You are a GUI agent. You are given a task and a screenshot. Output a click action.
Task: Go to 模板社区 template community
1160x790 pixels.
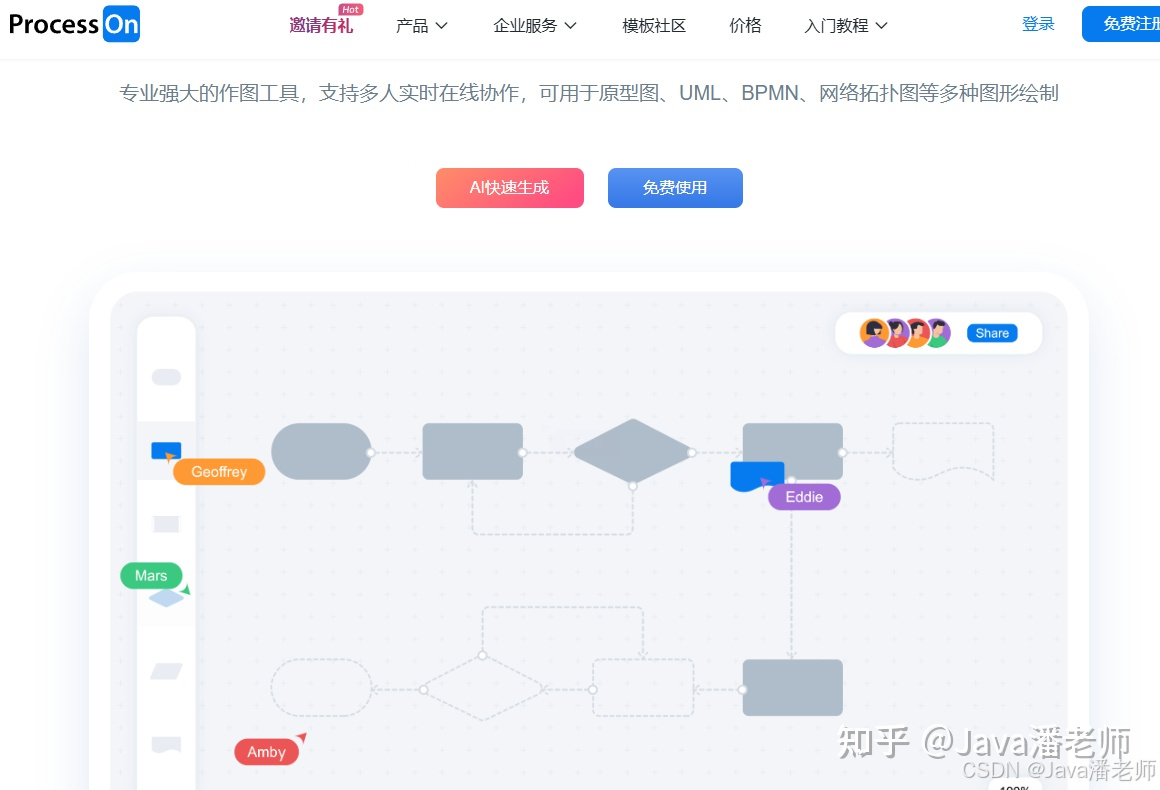[x=654, y=26]
